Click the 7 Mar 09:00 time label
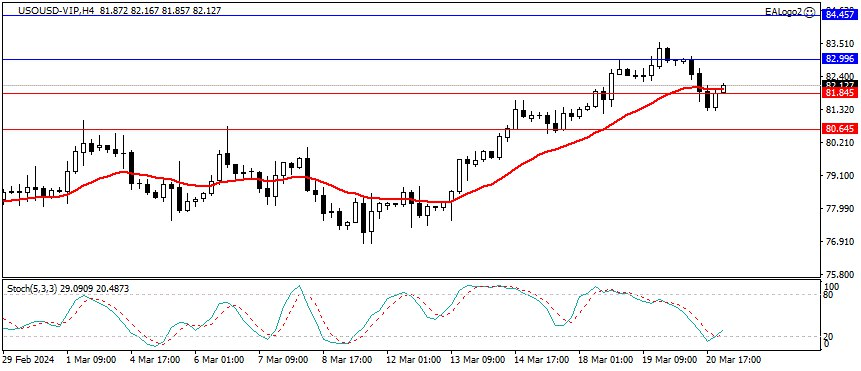861x371 pixels. (283, 360)
